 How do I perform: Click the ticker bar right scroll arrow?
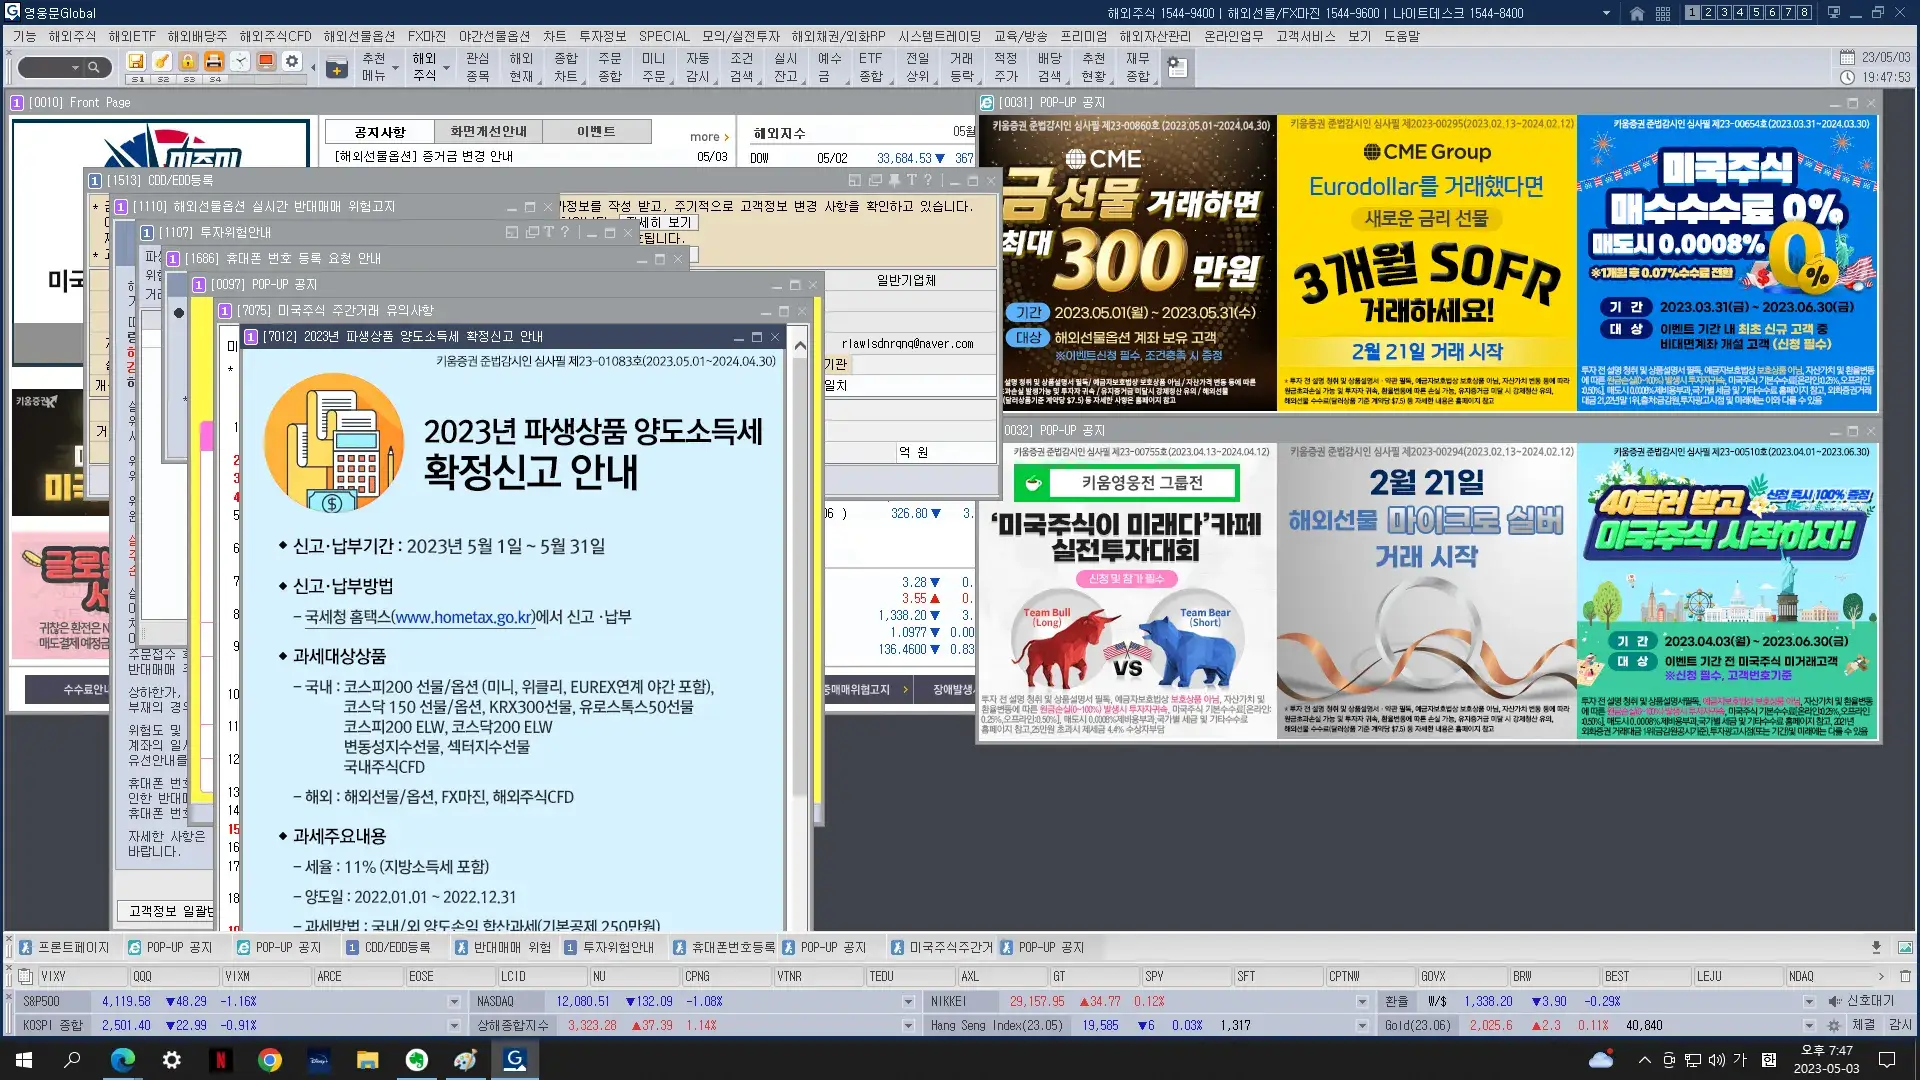tap(1881, 976)
